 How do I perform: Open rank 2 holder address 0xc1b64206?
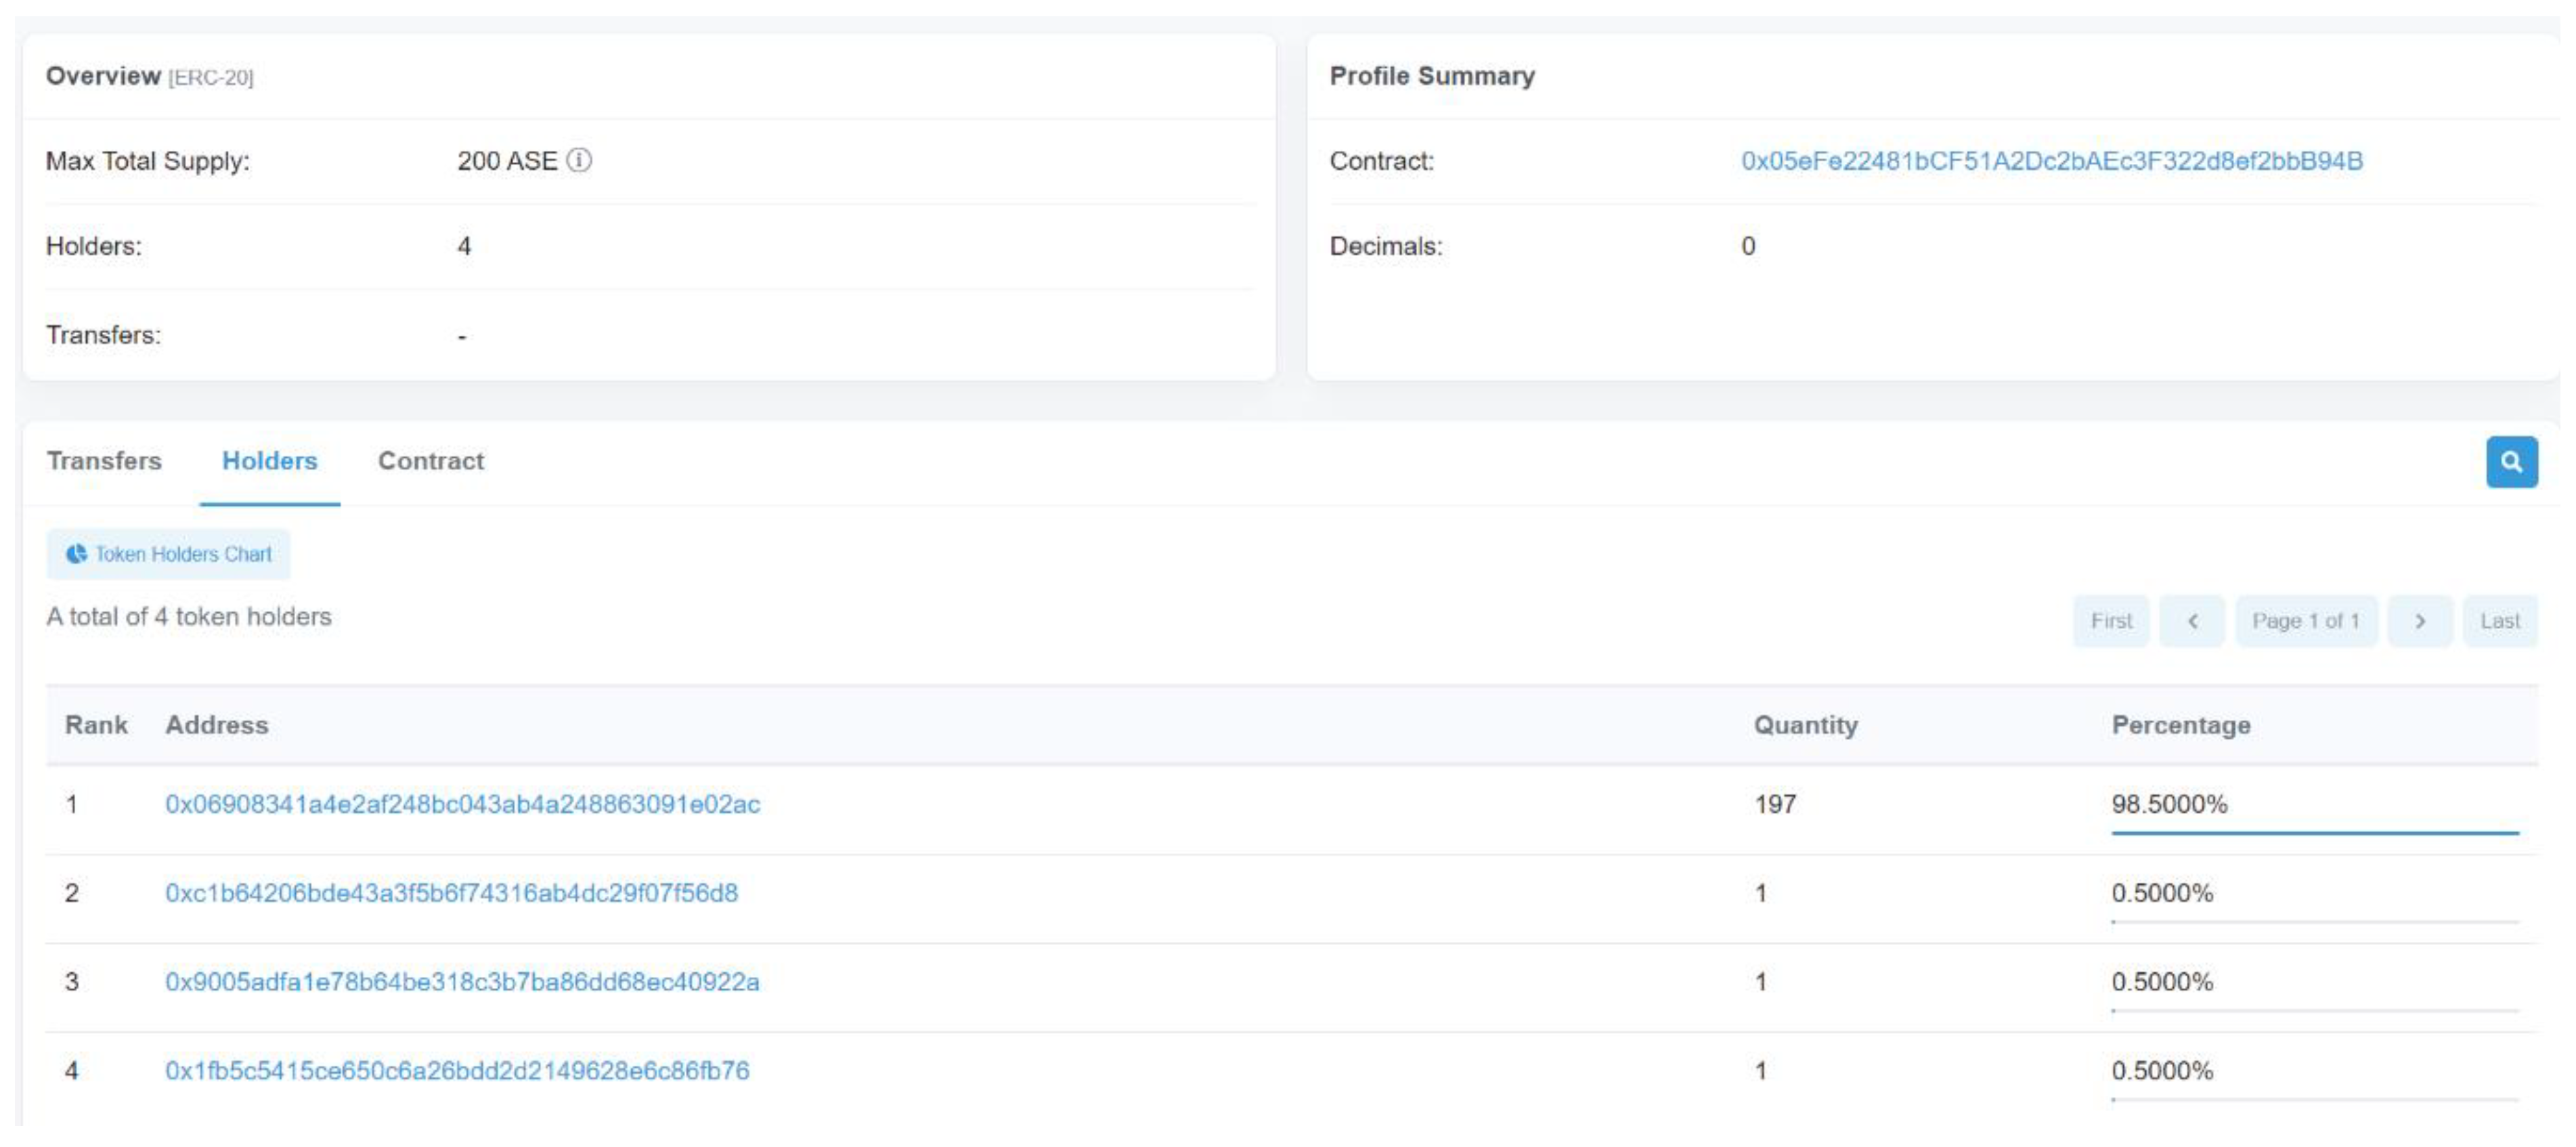click(x=451, y=893)
